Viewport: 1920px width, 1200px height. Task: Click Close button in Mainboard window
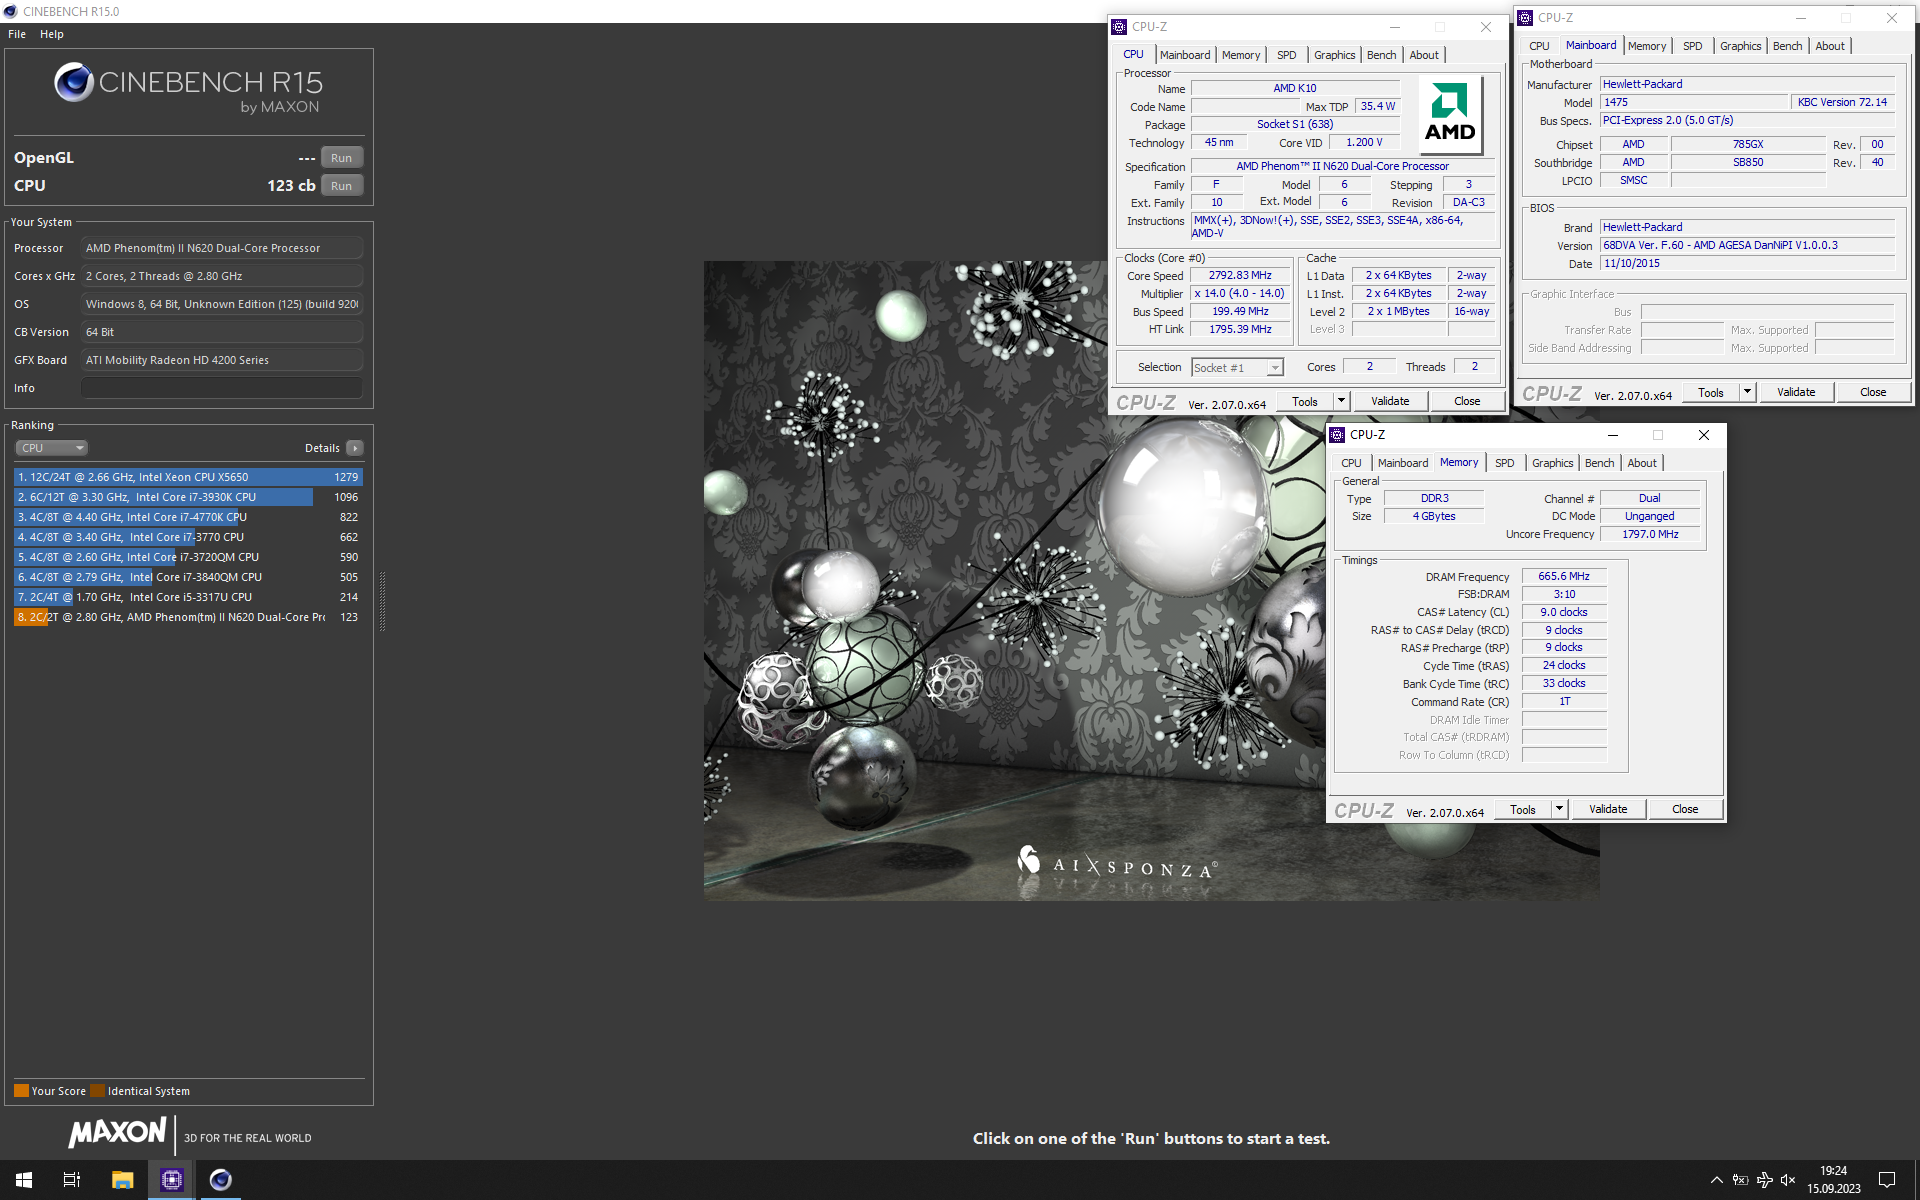[1873, 392]
